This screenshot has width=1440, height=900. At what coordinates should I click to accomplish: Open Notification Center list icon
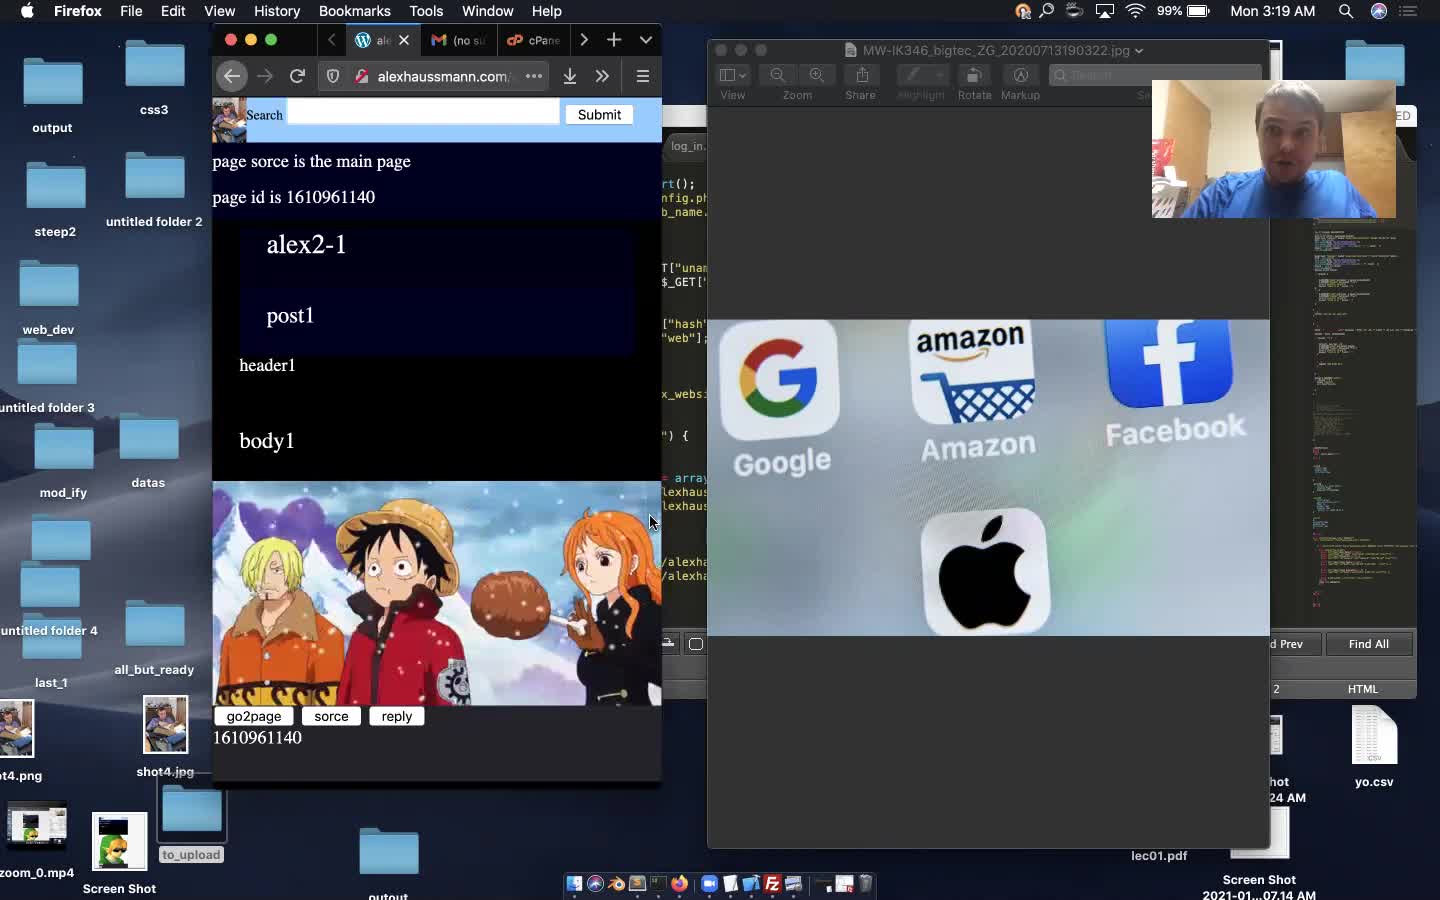click(x=1409, y=11)
